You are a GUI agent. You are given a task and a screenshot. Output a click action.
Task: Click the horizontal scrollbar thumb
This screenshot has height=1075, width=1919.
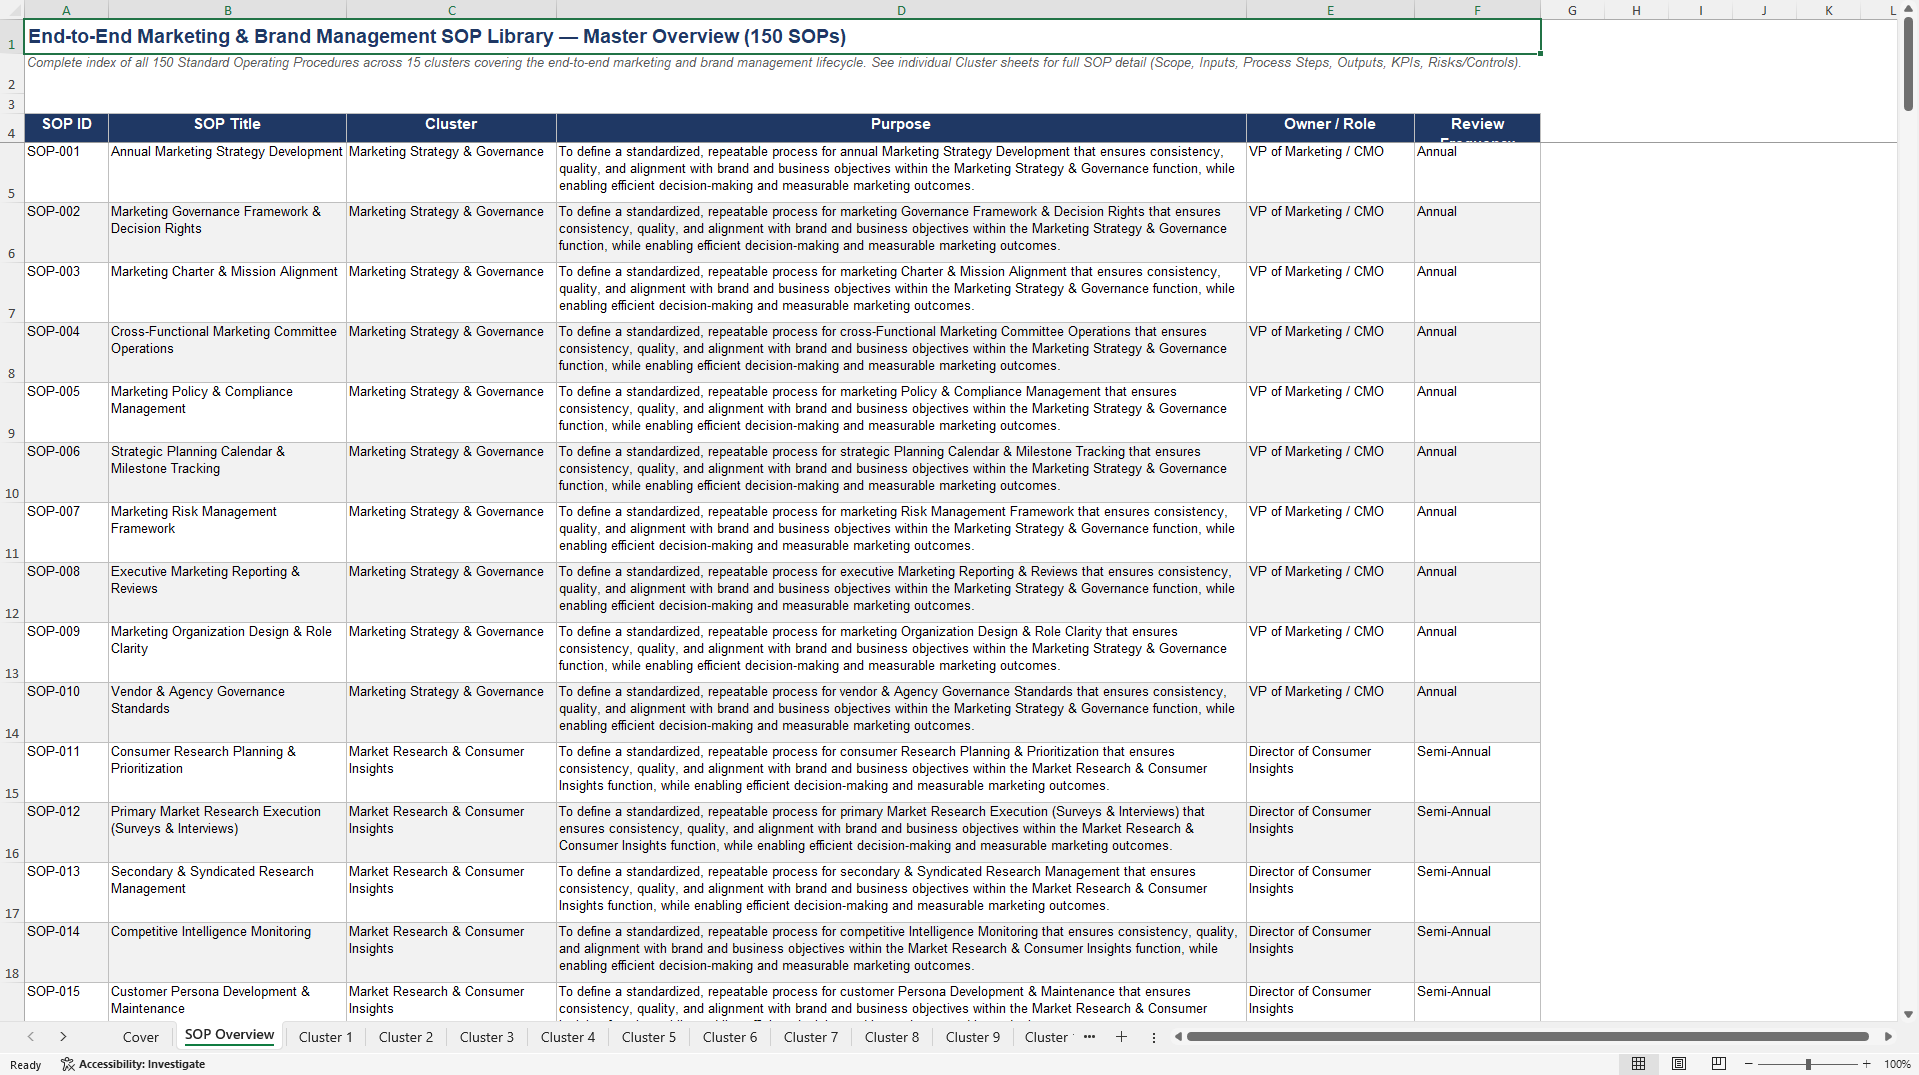pyautogui.click(x=1527, y=1037)
